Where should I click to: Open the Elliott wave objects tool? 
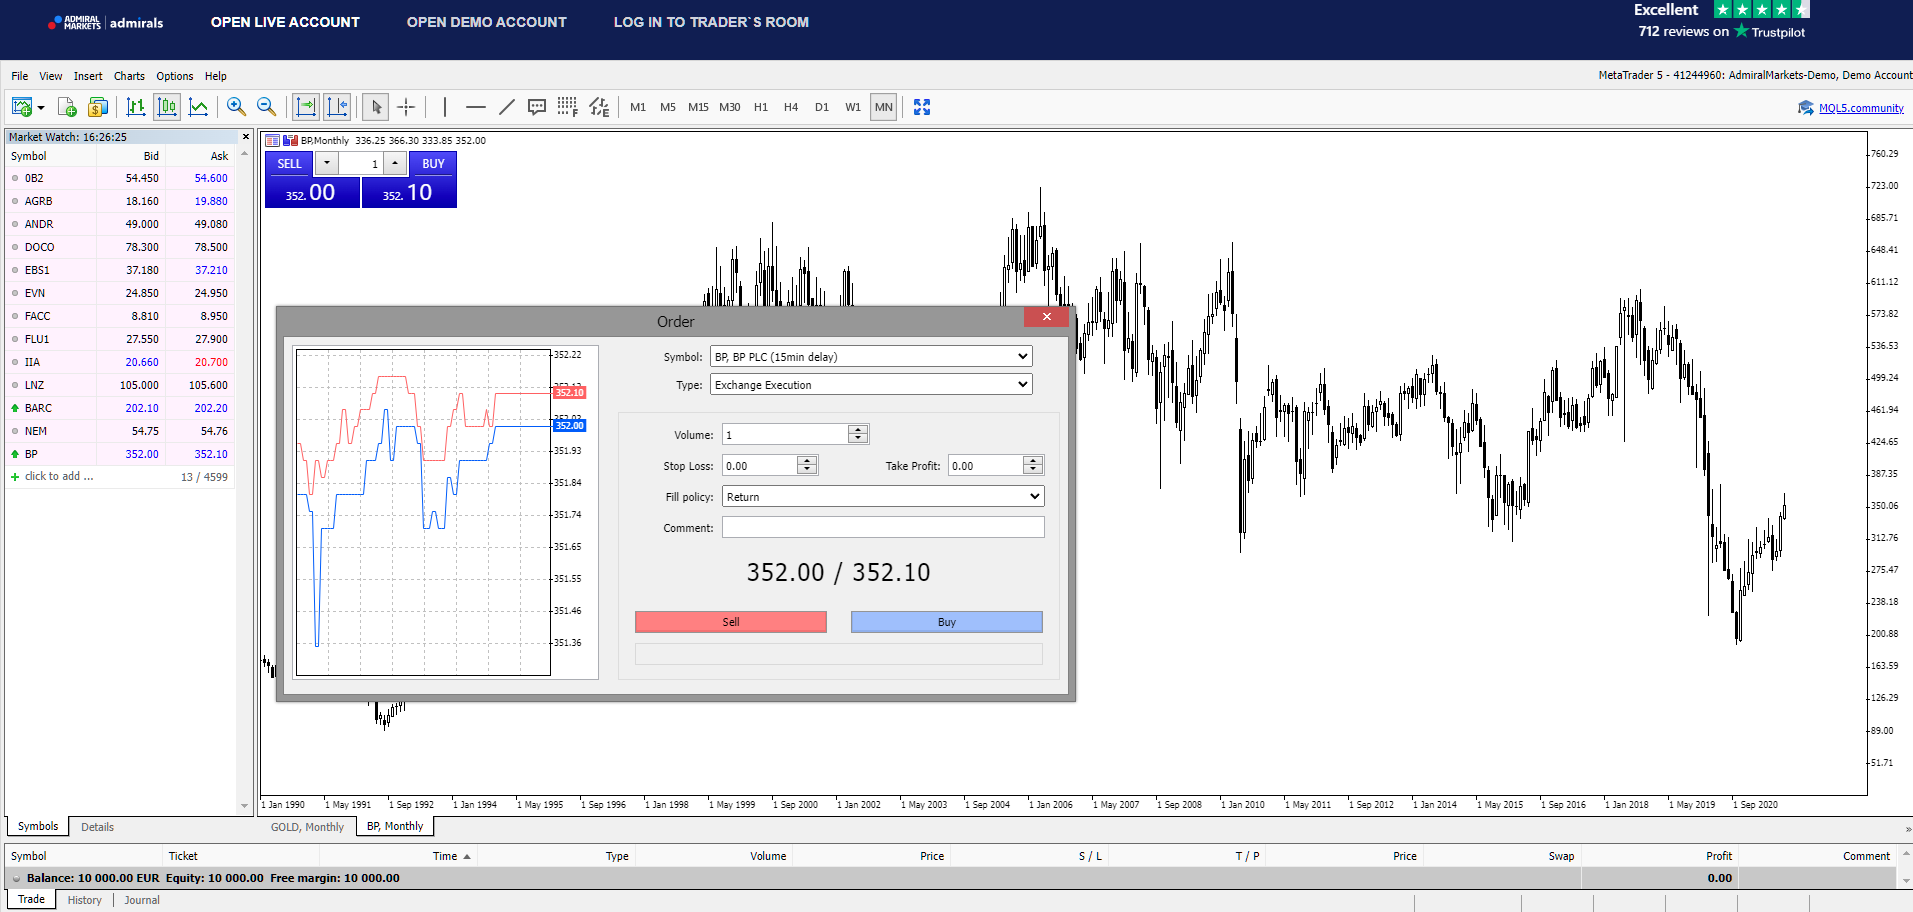coord(599,107)
